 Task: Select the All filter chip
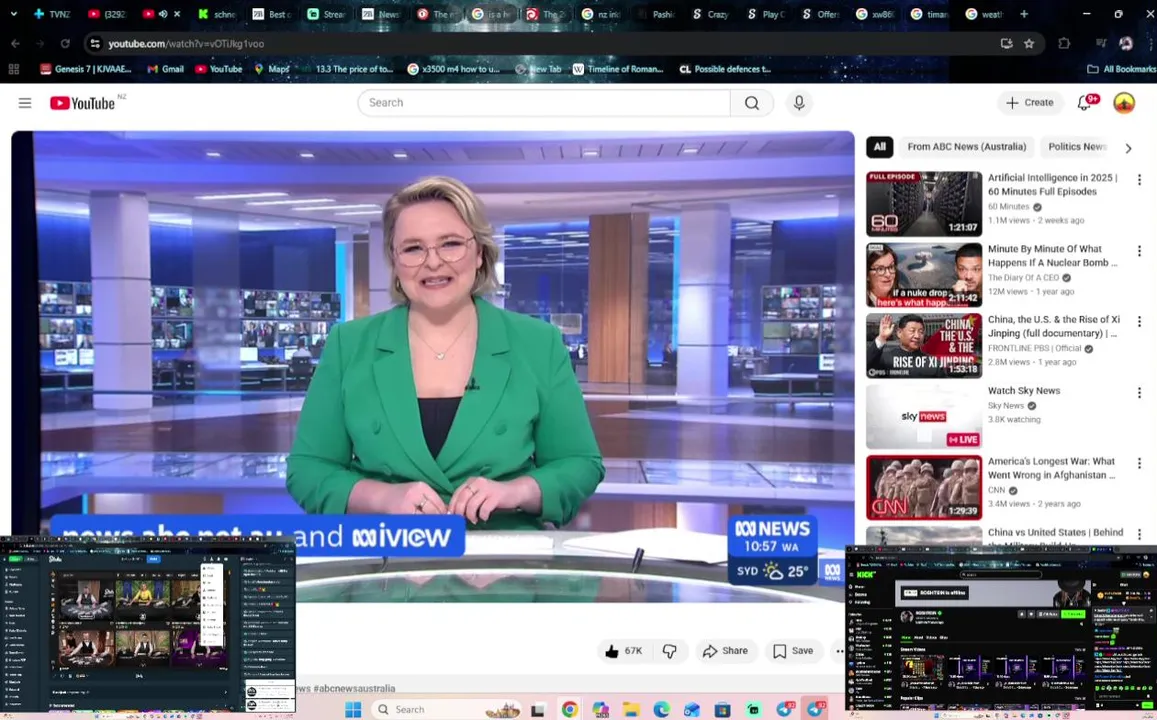point(880,147)
